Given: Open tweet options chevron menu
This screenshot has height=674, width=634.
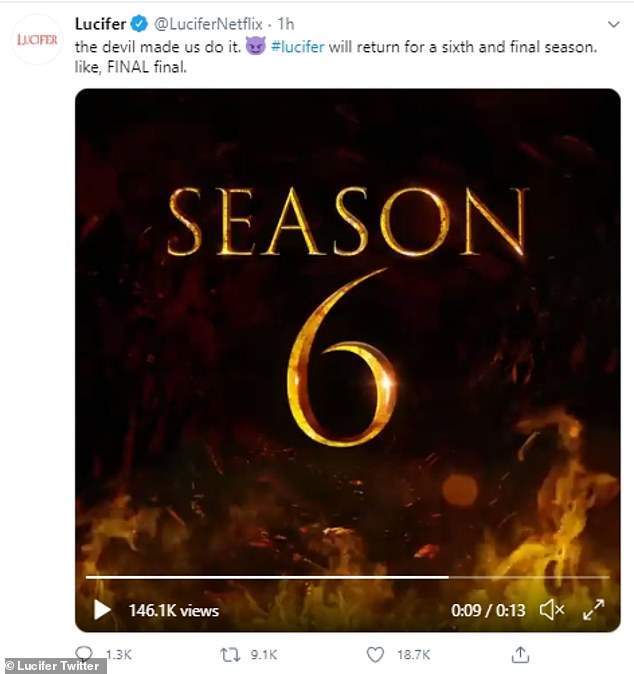Looking at the screenshot, I should coord(612,23).
